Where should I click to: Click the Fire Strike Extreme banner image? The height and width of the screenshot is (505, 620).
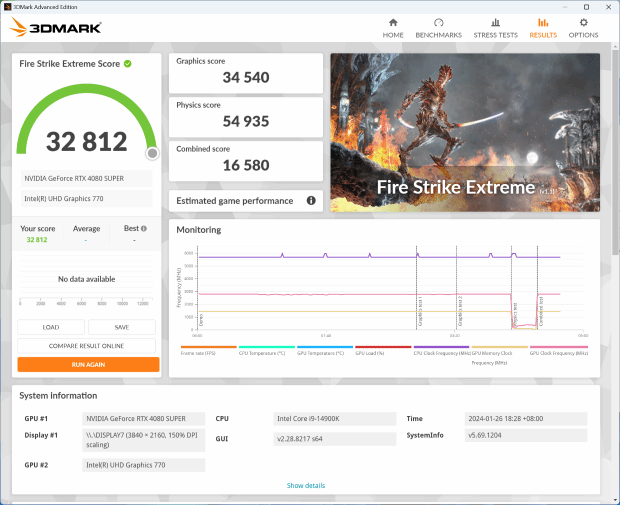[465, 132]
